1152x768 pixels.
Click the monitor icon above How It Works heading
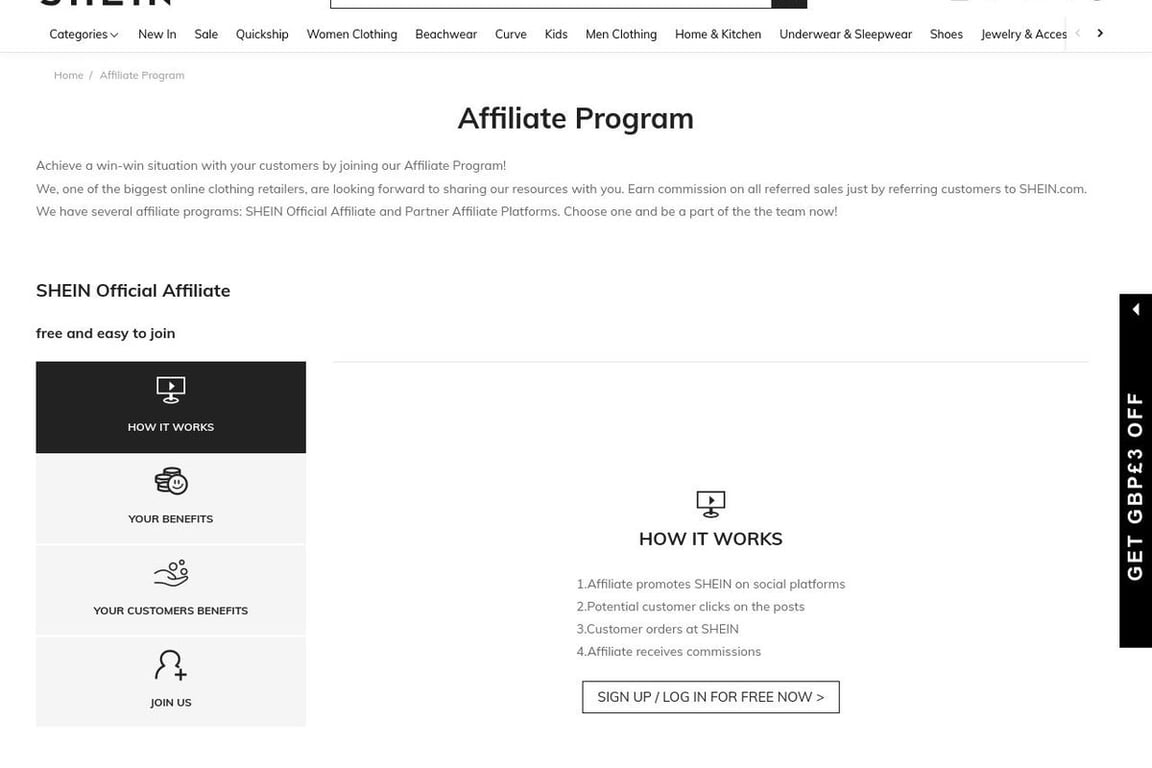coord(710,504)
